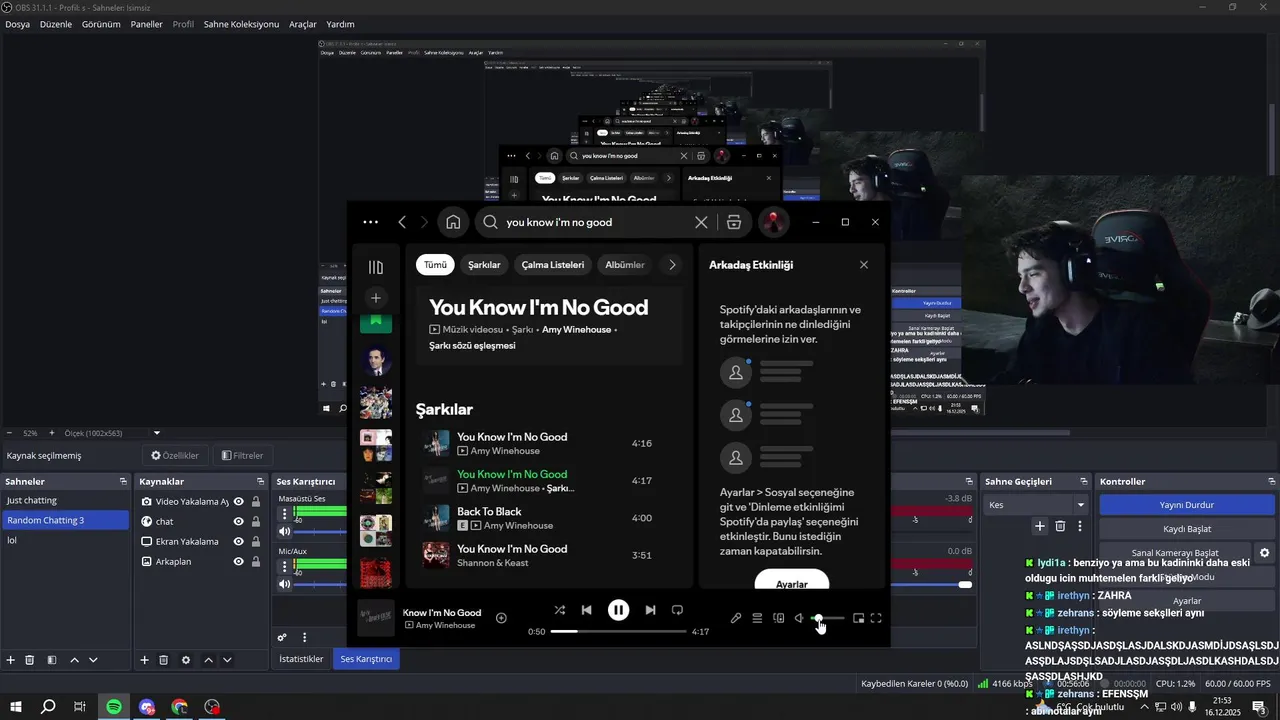Open preview zoom percentage dropdown arrow
The image size is (1280, 720).
point(157,433)
